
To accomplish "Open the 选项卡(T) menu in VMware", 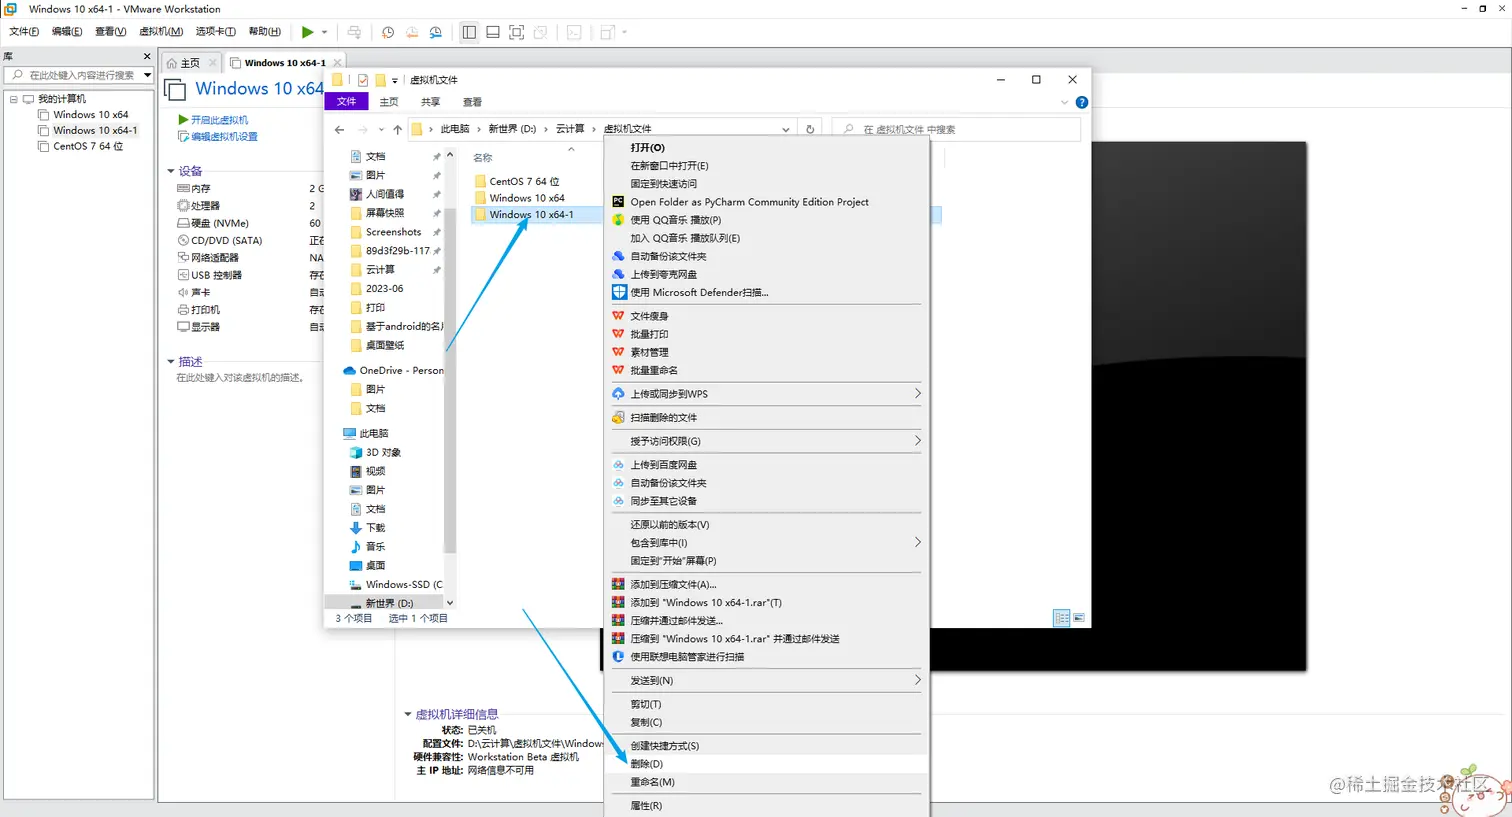I will pos(216,32).
